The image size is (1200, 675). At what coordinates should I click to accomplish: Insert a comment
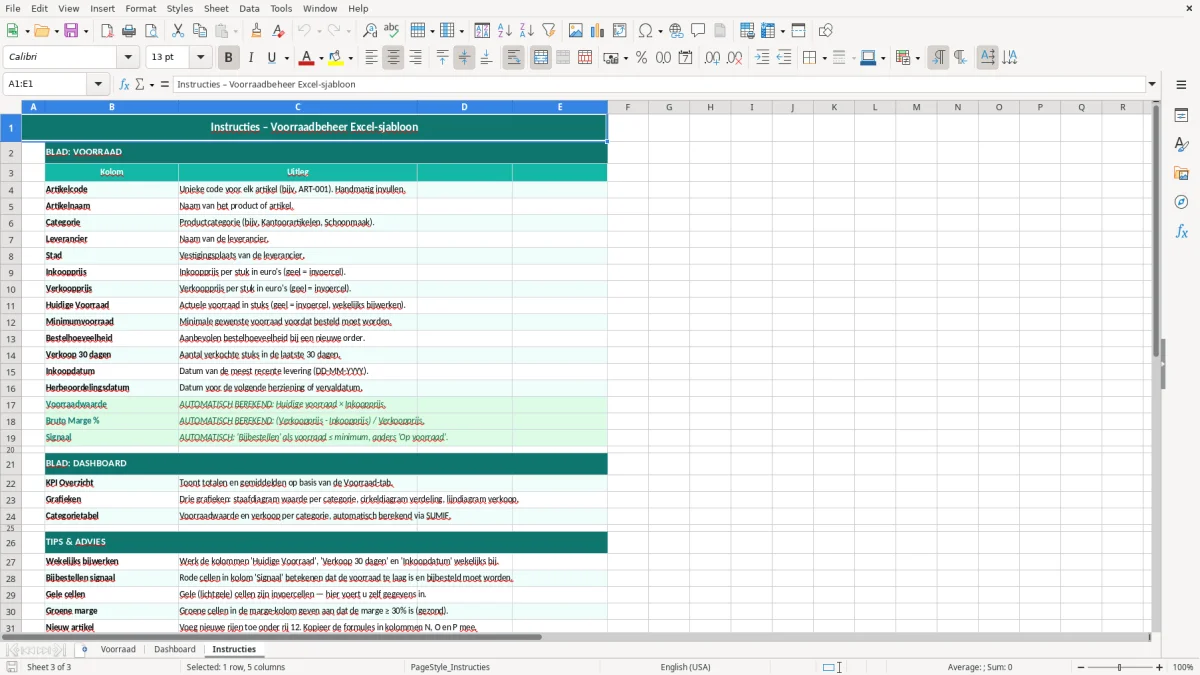tap(698, 31)
